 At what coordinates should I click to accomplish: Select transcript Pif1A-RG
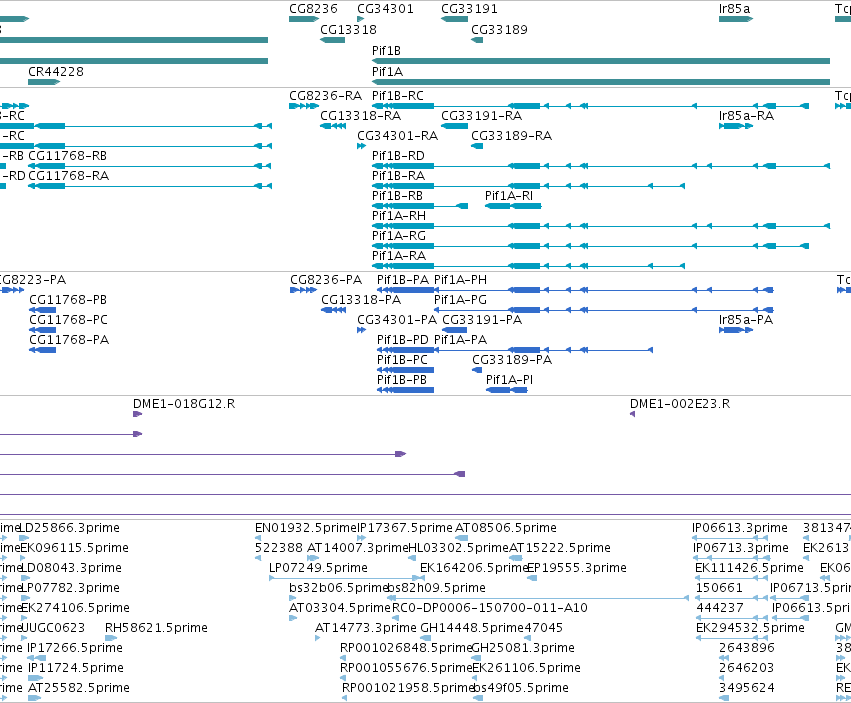click(590, 246)
